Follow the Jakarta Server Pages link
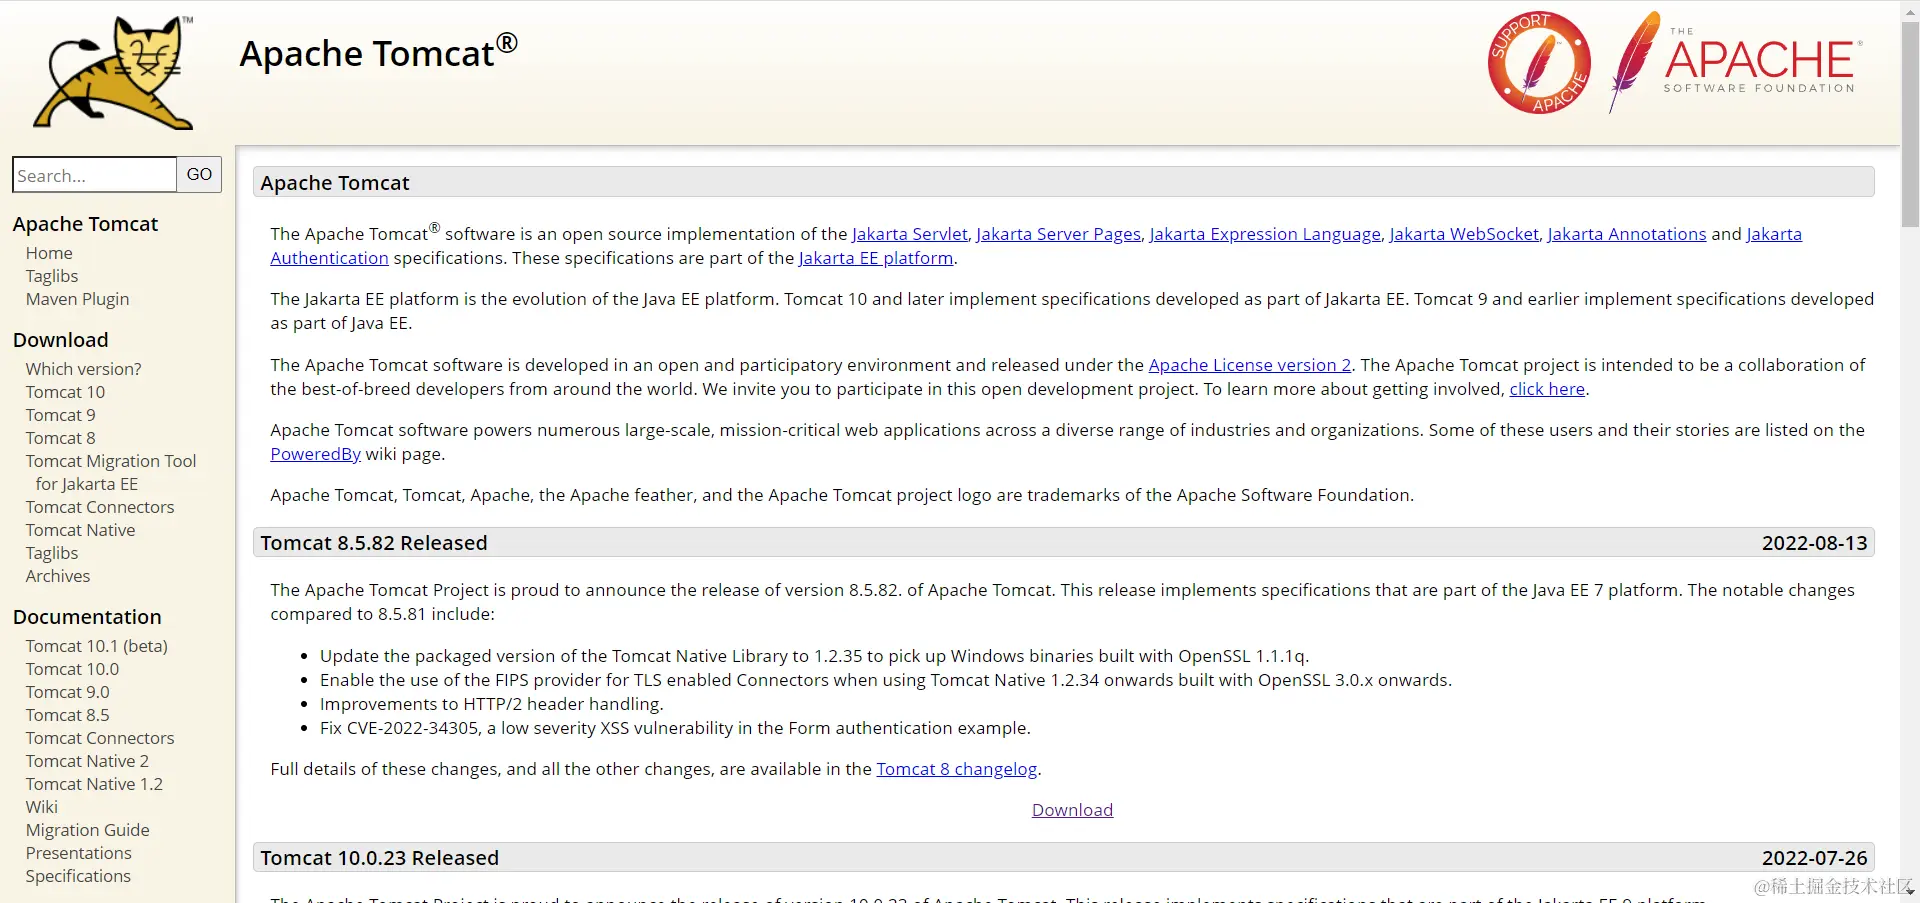Viewport: 1920px width, 903px height. pos(1058,234)
